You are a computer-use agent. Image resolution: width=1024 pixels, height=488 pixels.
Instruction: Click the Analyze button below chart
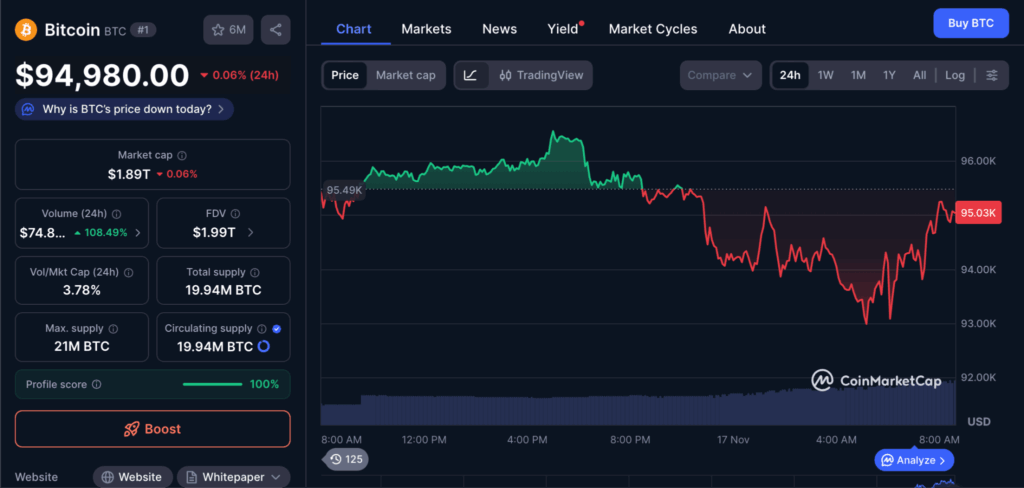tap(914, 460)
